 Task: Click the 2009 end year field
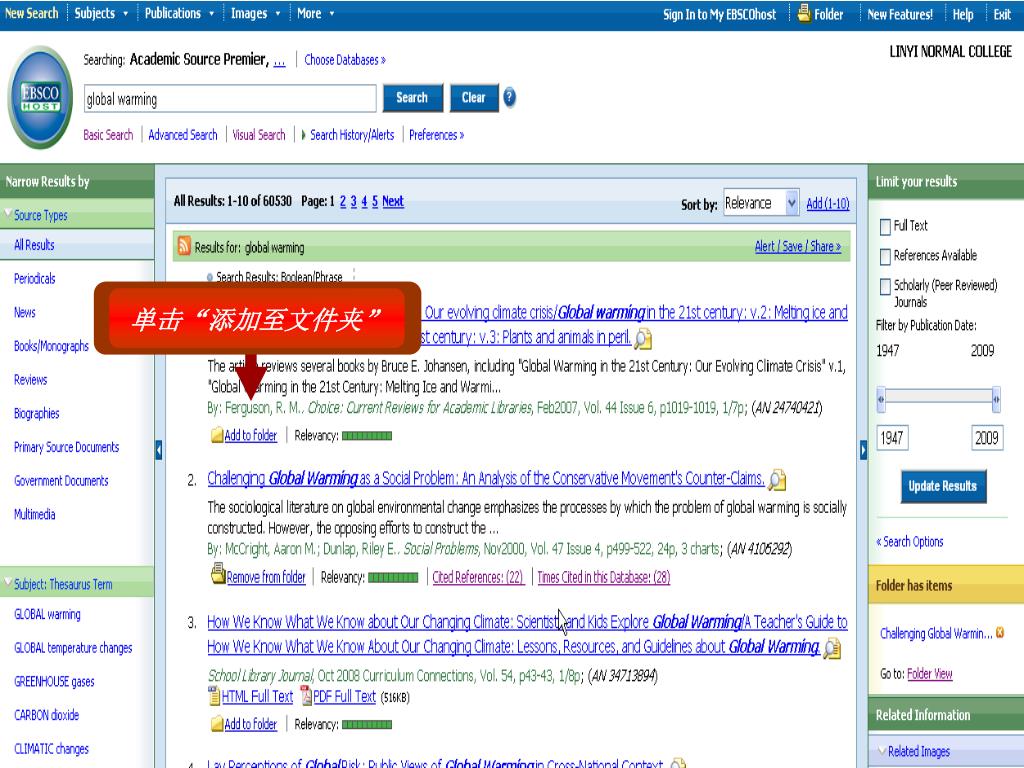click(987, 438)
